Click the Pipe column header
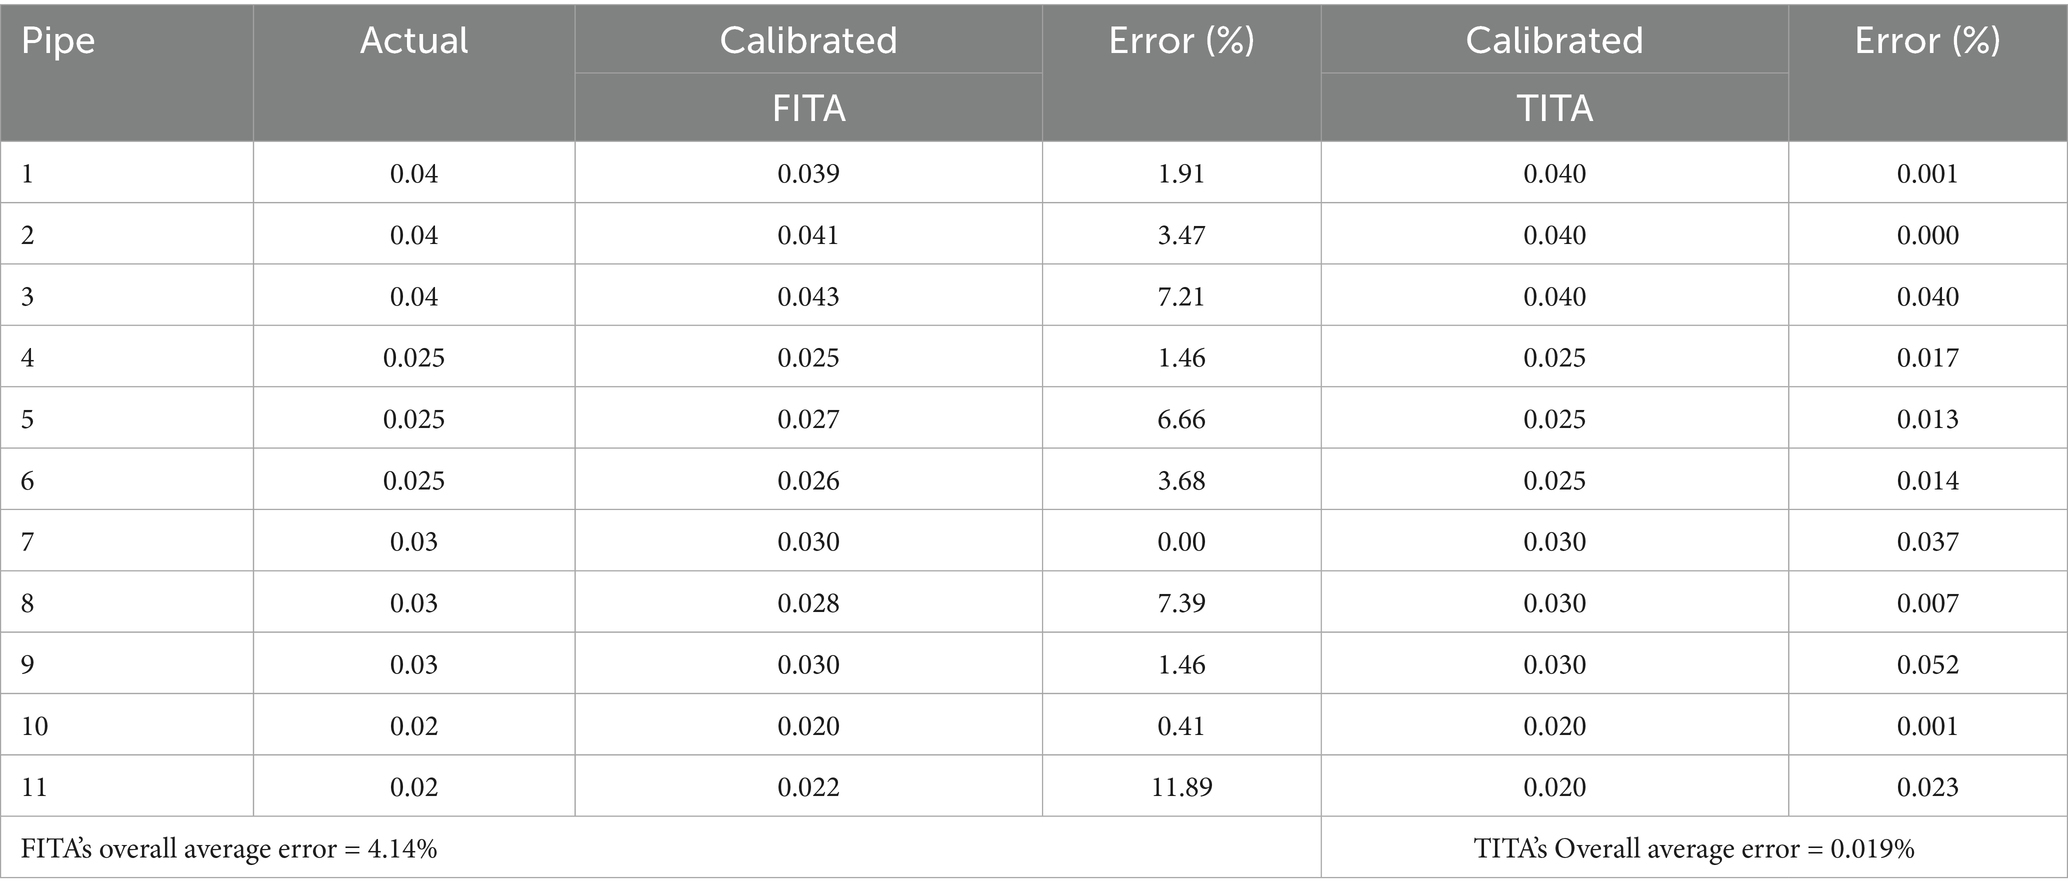The image size is (2068, 896). pos(58,41)
